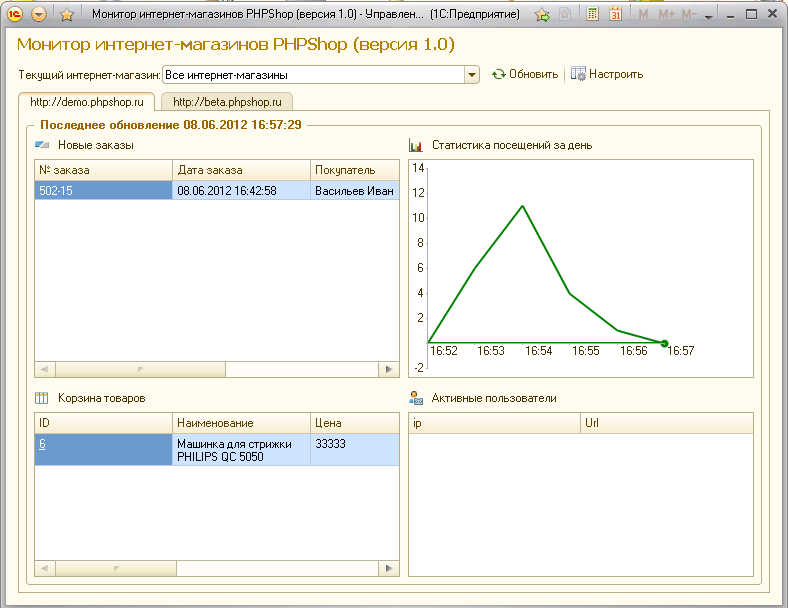Click the 1C application logo icon
Image resolution: width=788 pixels, height=608 pixels.
16,15
